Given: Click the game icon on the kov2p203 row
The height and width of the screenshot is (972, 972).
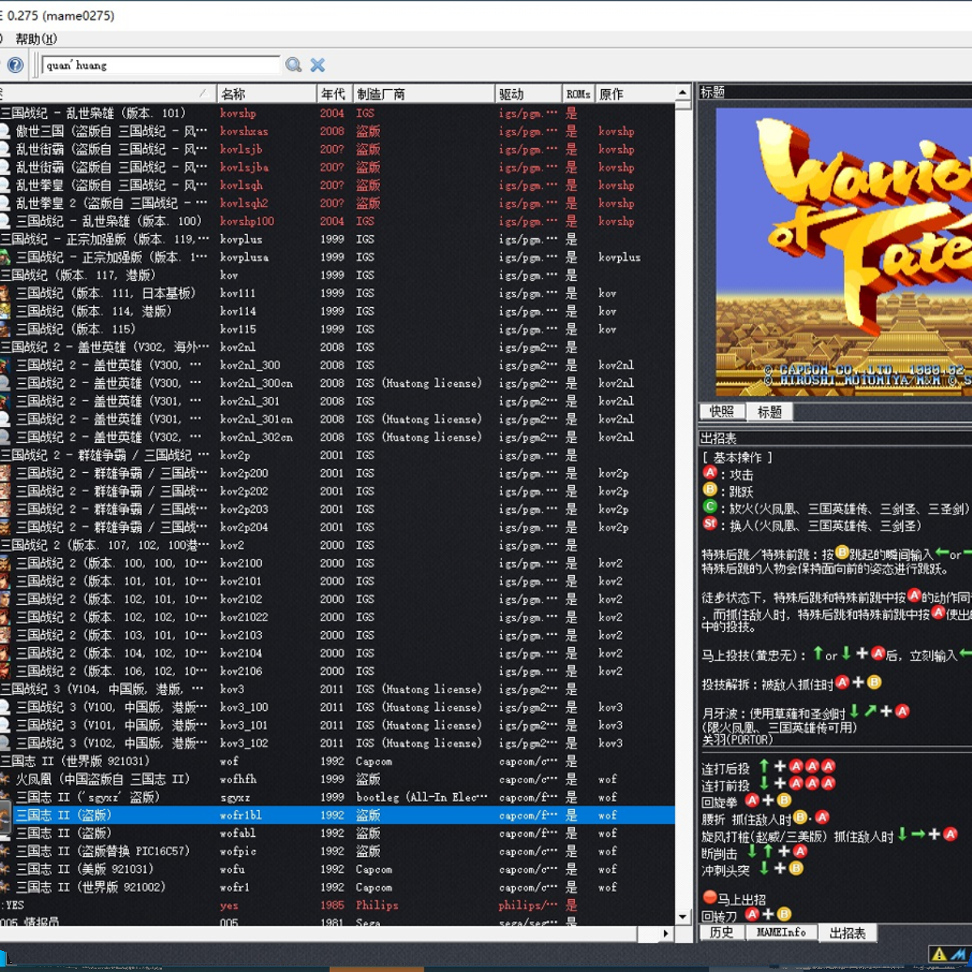Looking at the screenshot, I should coord(5,509).
